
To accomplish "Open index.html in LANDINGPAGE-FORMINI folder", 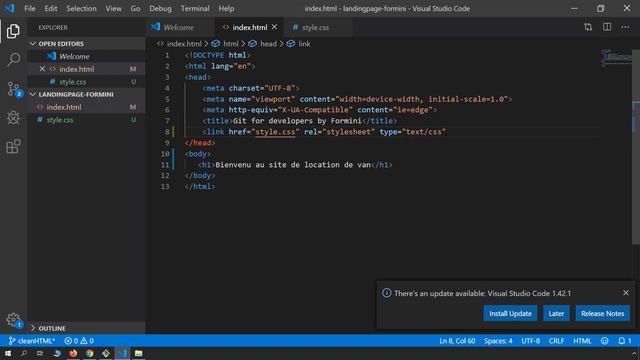I will pyautogui.click(x=87, y=107).
